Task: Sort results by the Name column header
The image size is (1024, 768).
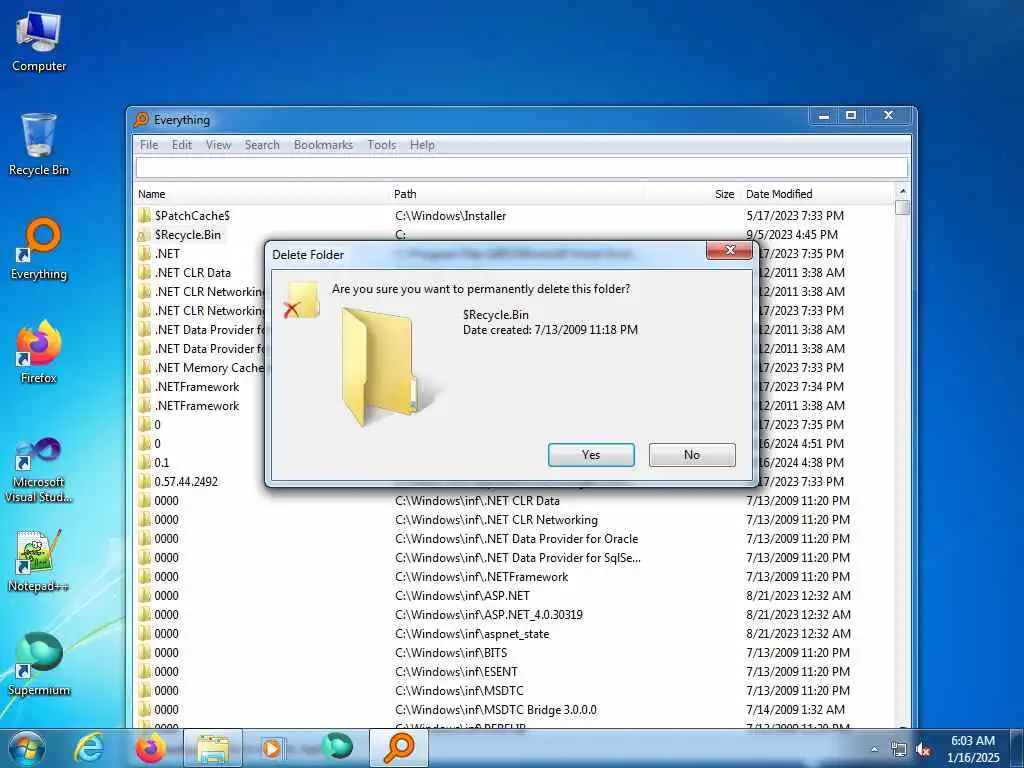Action: click(x=263, y=194)
